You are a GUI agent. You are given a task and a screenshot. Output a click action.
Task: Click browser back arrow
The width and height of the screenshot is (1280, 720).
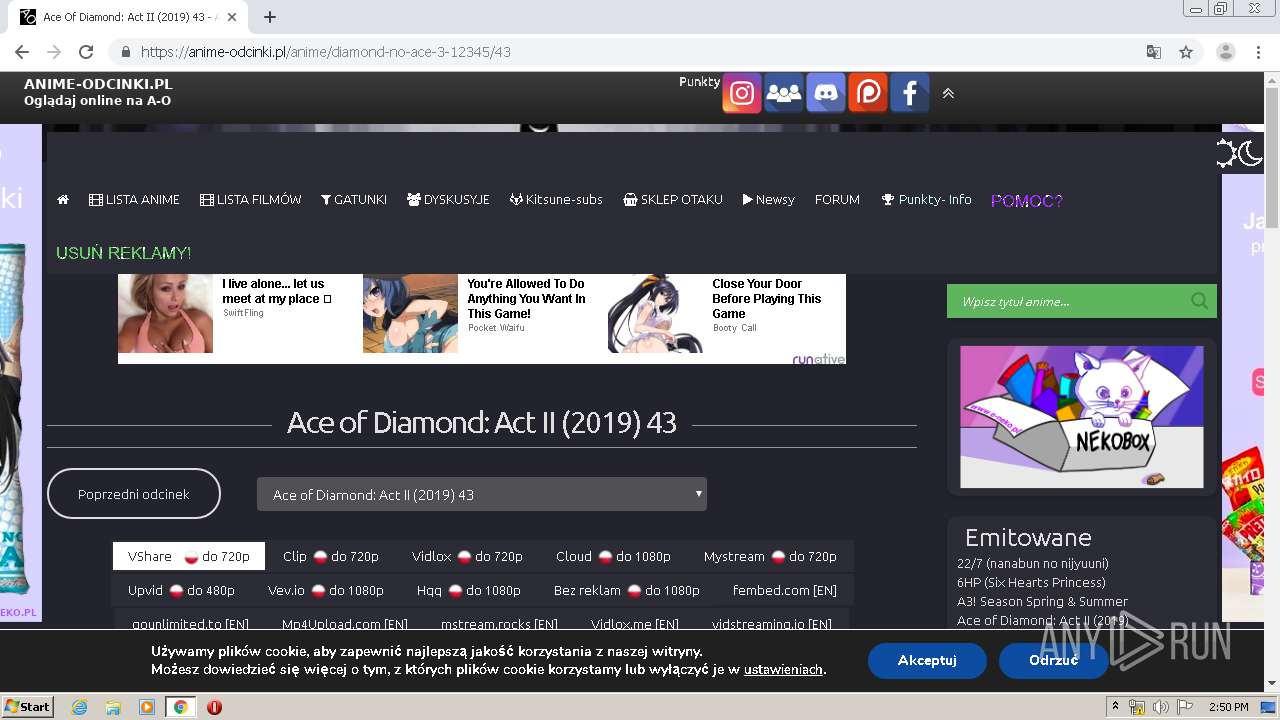tap(22, 52)
